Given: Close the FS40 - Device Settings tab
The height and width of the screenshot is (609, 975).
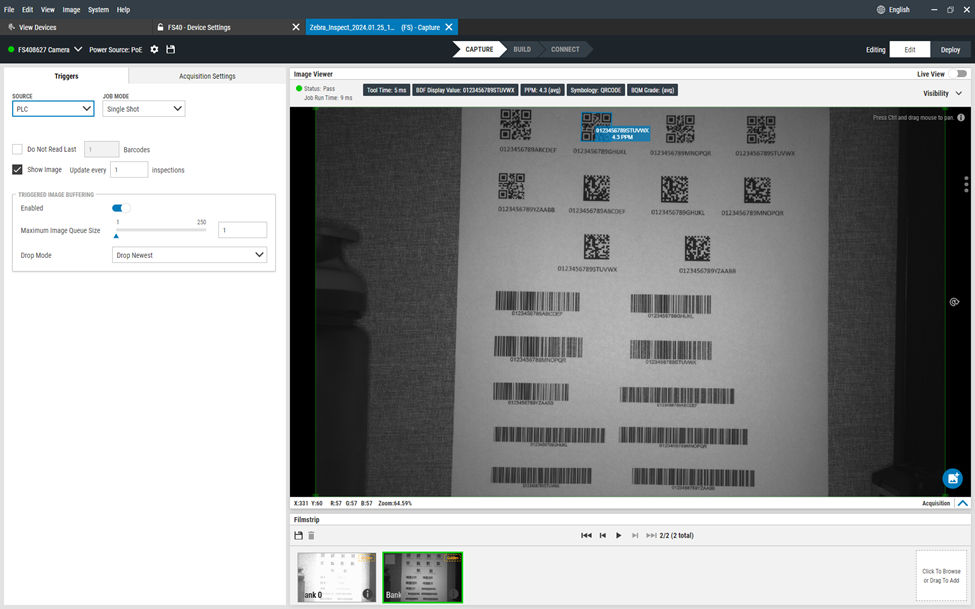Looking at the screenshot, I should pos(296,27).
